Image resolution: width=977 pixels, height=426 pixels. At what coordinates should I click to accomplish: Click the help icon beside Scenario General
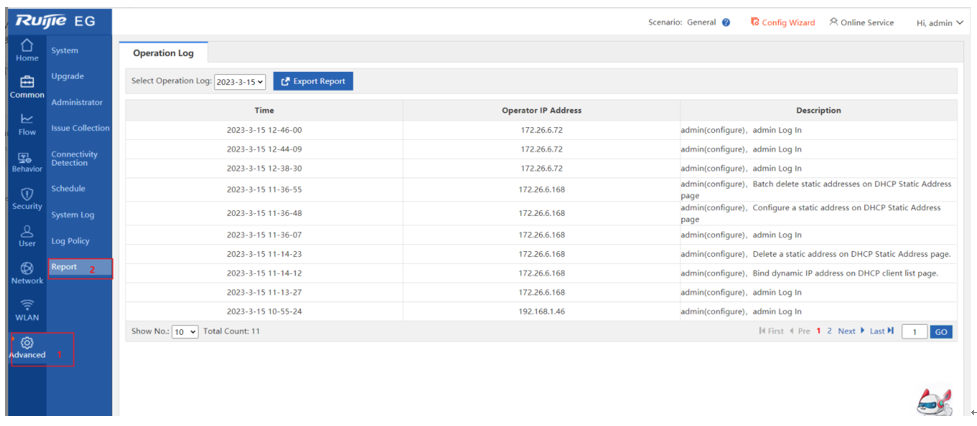726,22
